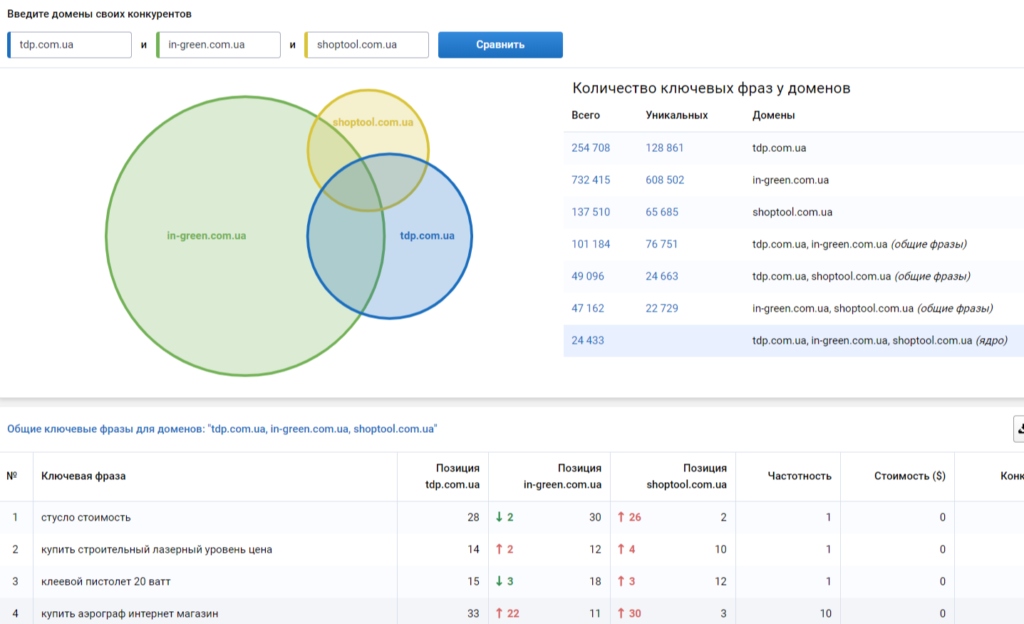Click the in-green.com.ua domain input field
The height and width of the screenshot is (624, 1024).
pos(218,45)
